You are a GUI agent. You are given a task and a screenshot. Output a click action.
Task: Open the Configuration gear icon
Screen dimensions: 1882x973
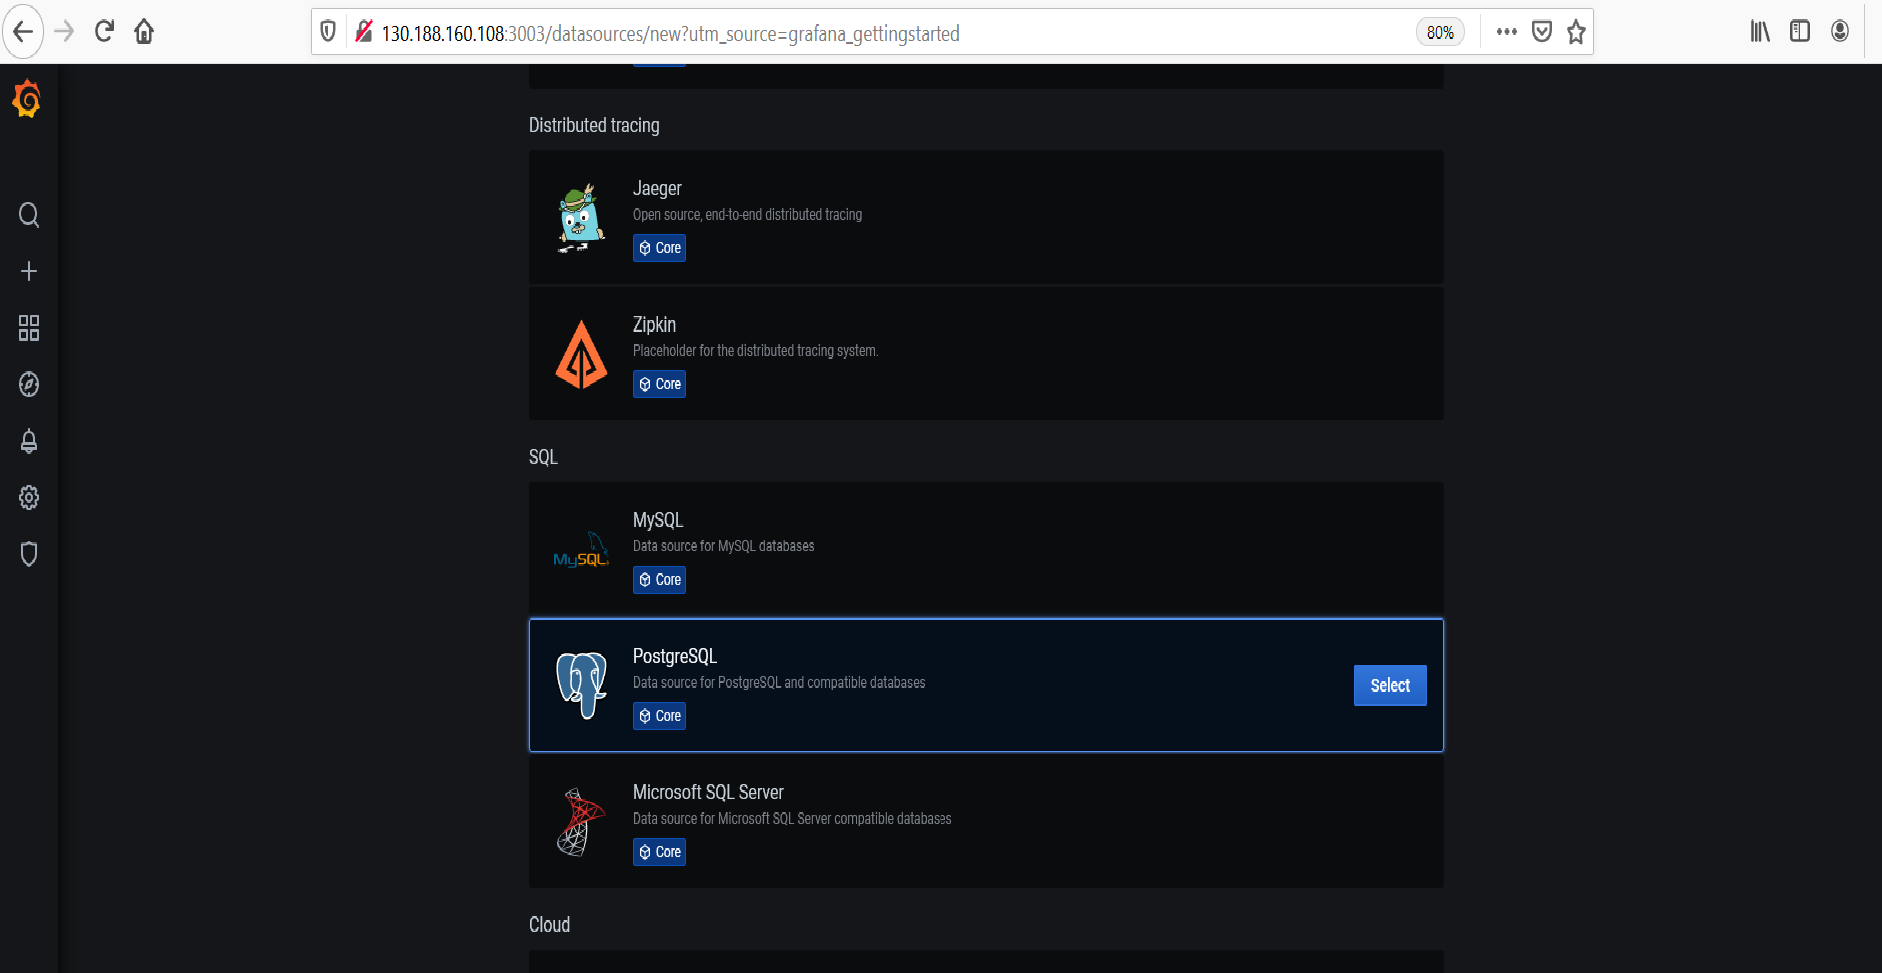pos(29,497)
